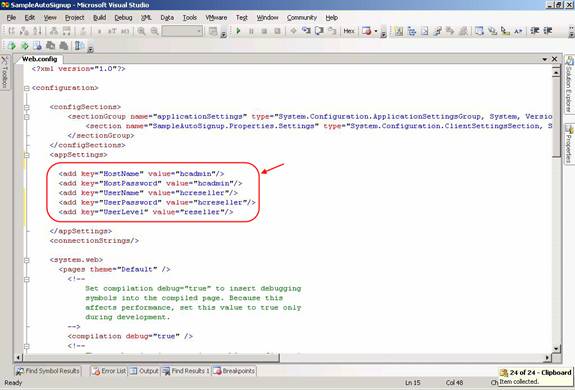Open the Breakpoints window toolbar icon
This screenshot has width=575, height=390.
pos(366,31)
